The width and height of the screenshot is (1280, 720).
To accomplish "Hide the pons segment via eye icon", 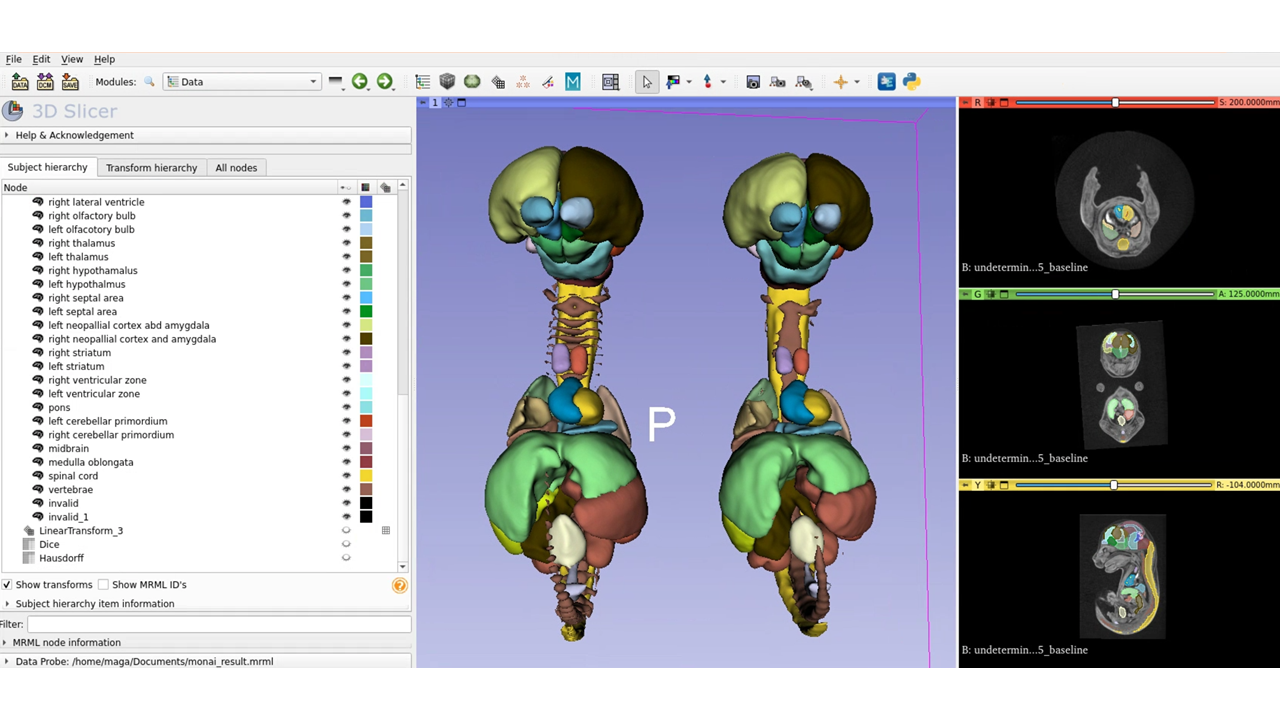I will click(x=347, y=407).
